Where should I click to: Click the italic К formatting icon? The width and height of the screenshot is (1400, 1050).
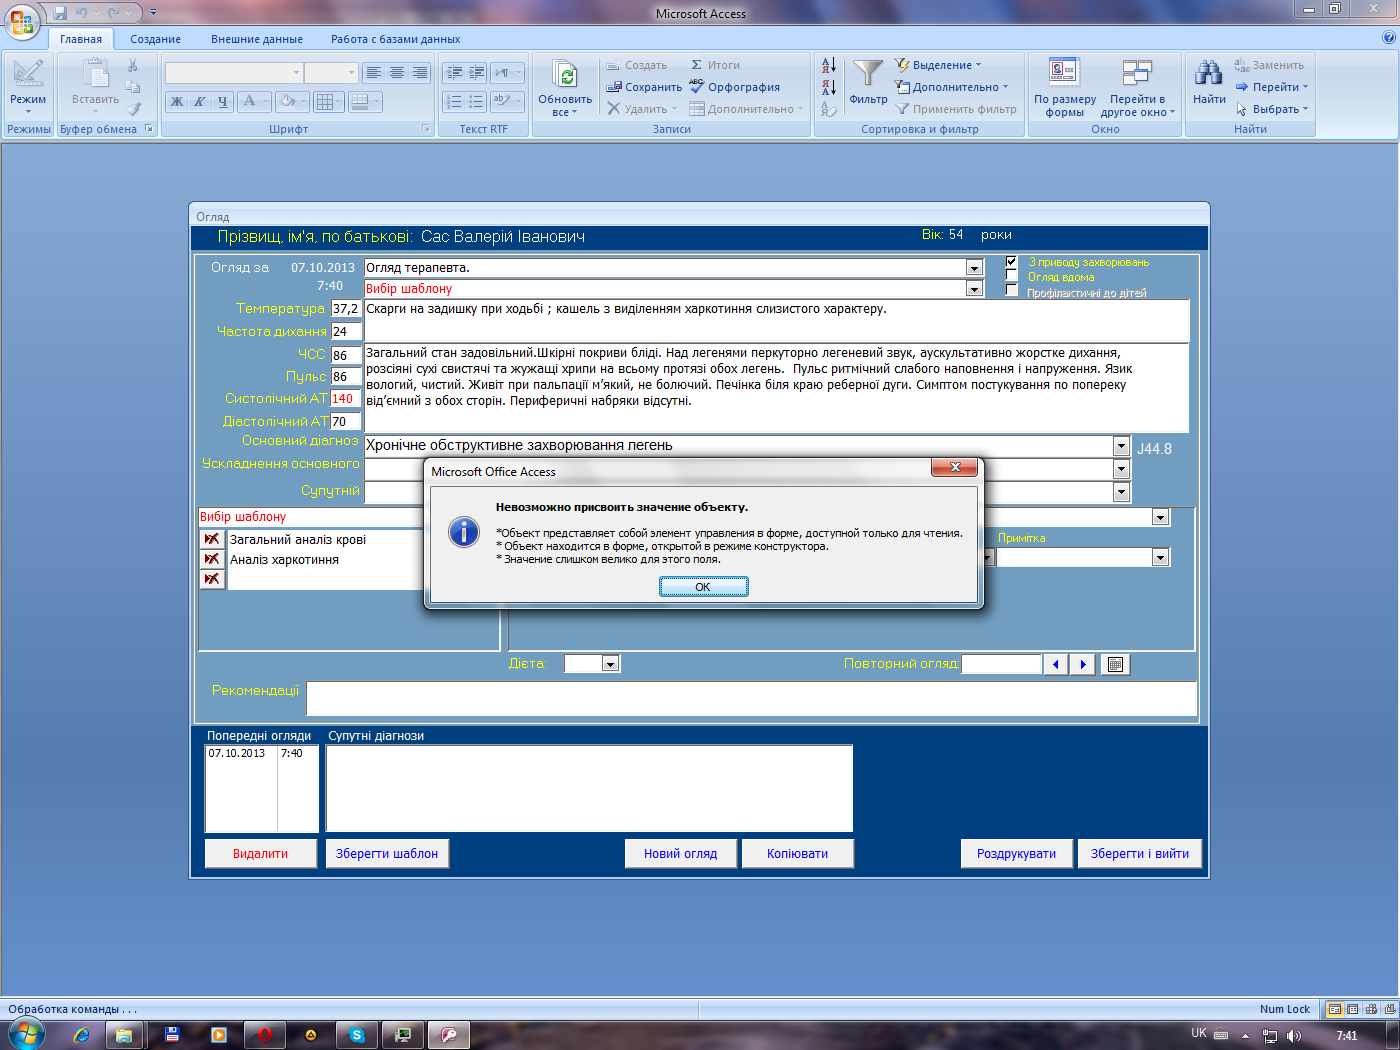coord(200,101)
